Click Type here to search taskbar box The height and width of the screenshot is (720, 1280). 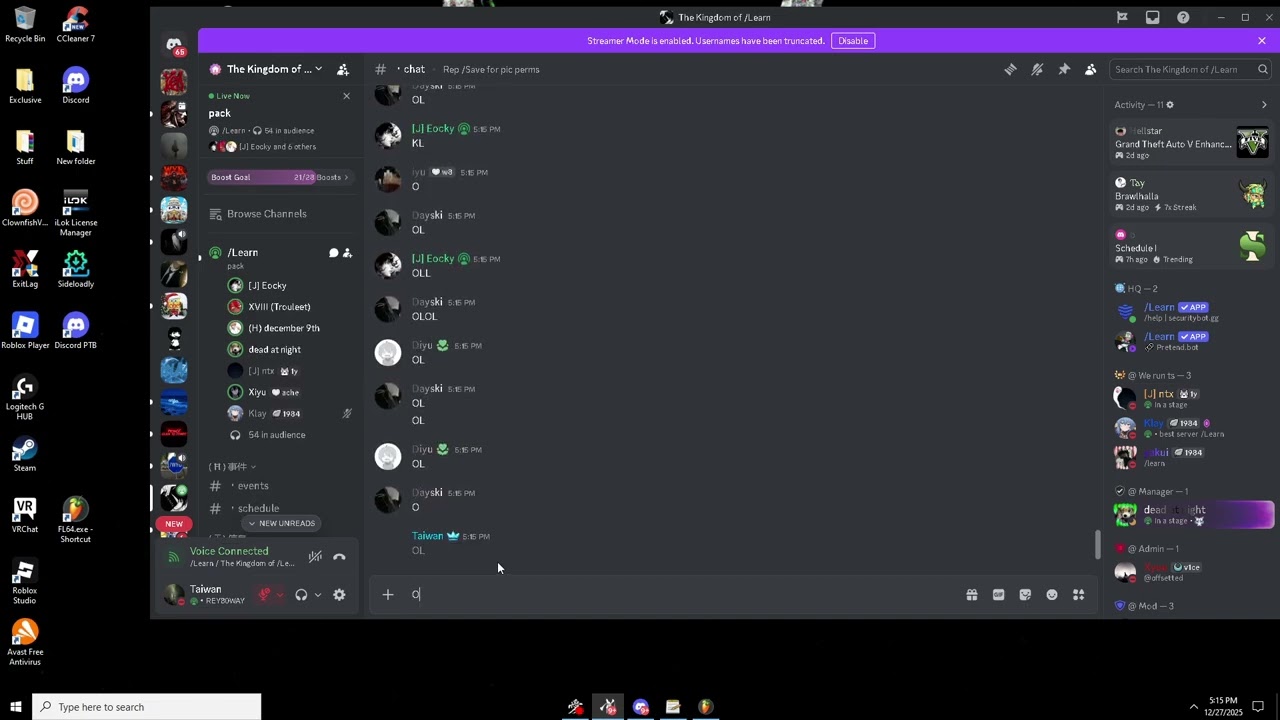click(x=146, y=707)
